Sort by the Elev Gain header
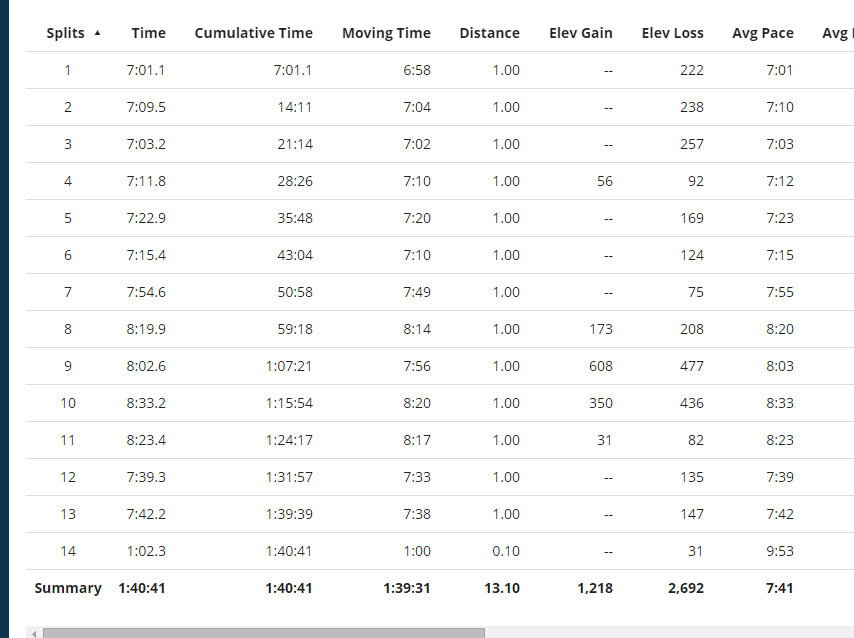 pyautogui.click(x=581, y=33)
